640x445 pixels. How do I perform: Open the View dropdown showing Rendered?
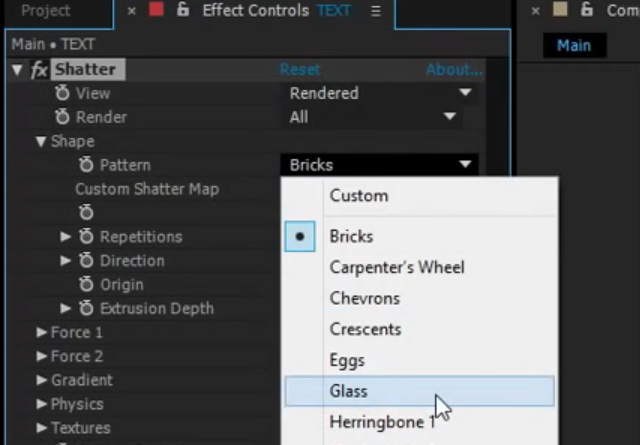[x=380, y=93]
